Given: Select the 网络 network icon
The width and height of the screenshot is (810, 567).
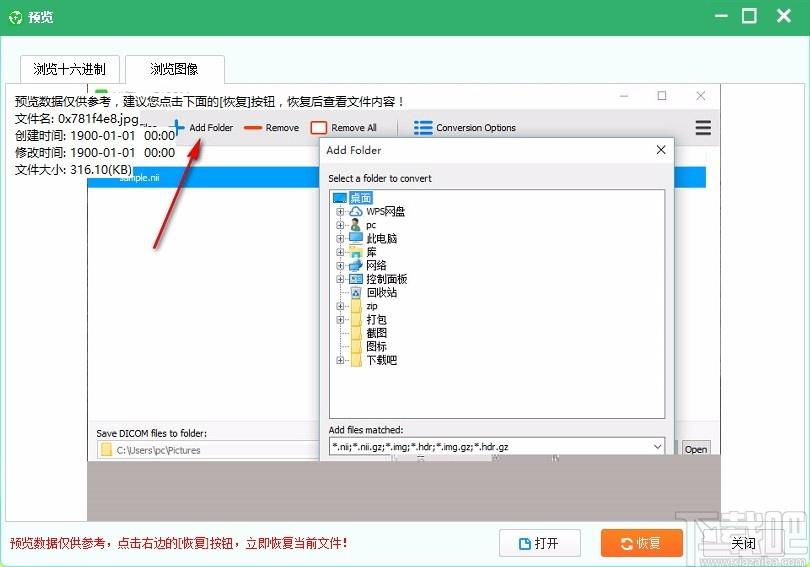Looking at the screenshot, I should (356, 265).
